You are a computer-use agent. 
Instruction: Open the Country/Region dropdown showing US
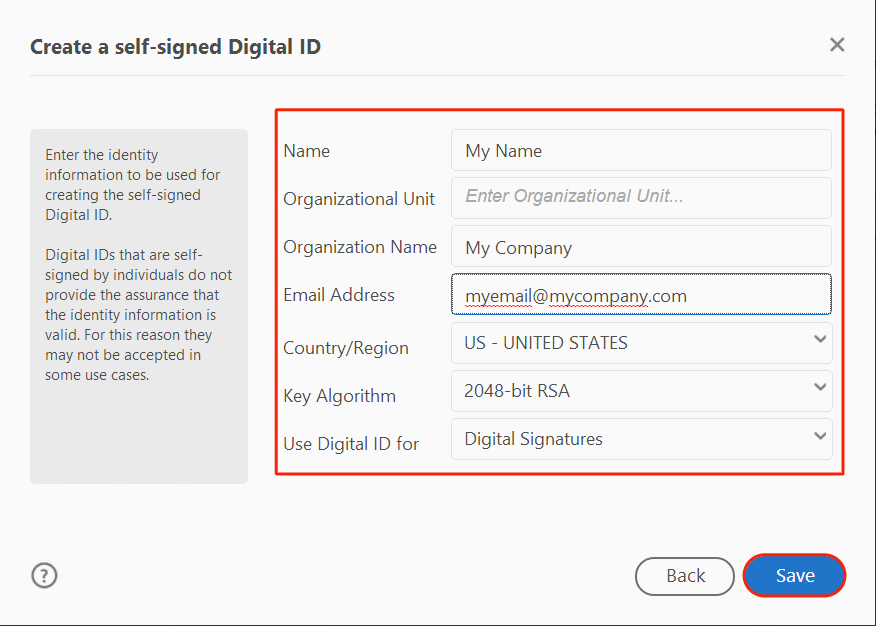click(x=641, y=343)
